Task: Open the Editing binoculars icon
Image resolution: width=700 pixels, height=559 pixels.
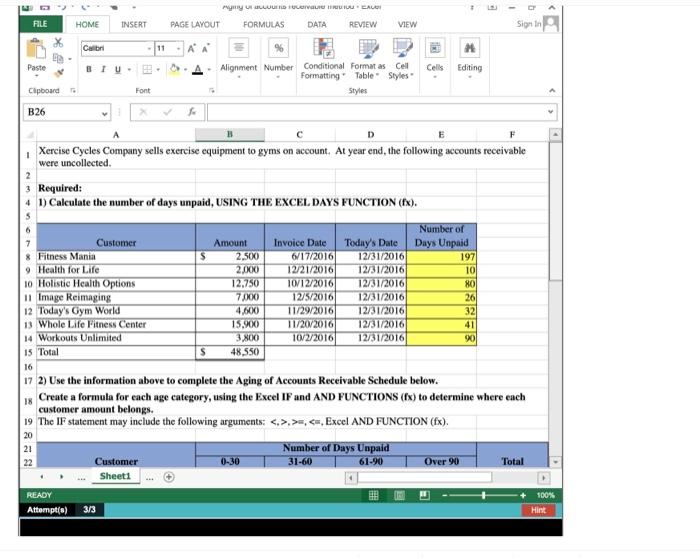Action: (x=469, y=48)
